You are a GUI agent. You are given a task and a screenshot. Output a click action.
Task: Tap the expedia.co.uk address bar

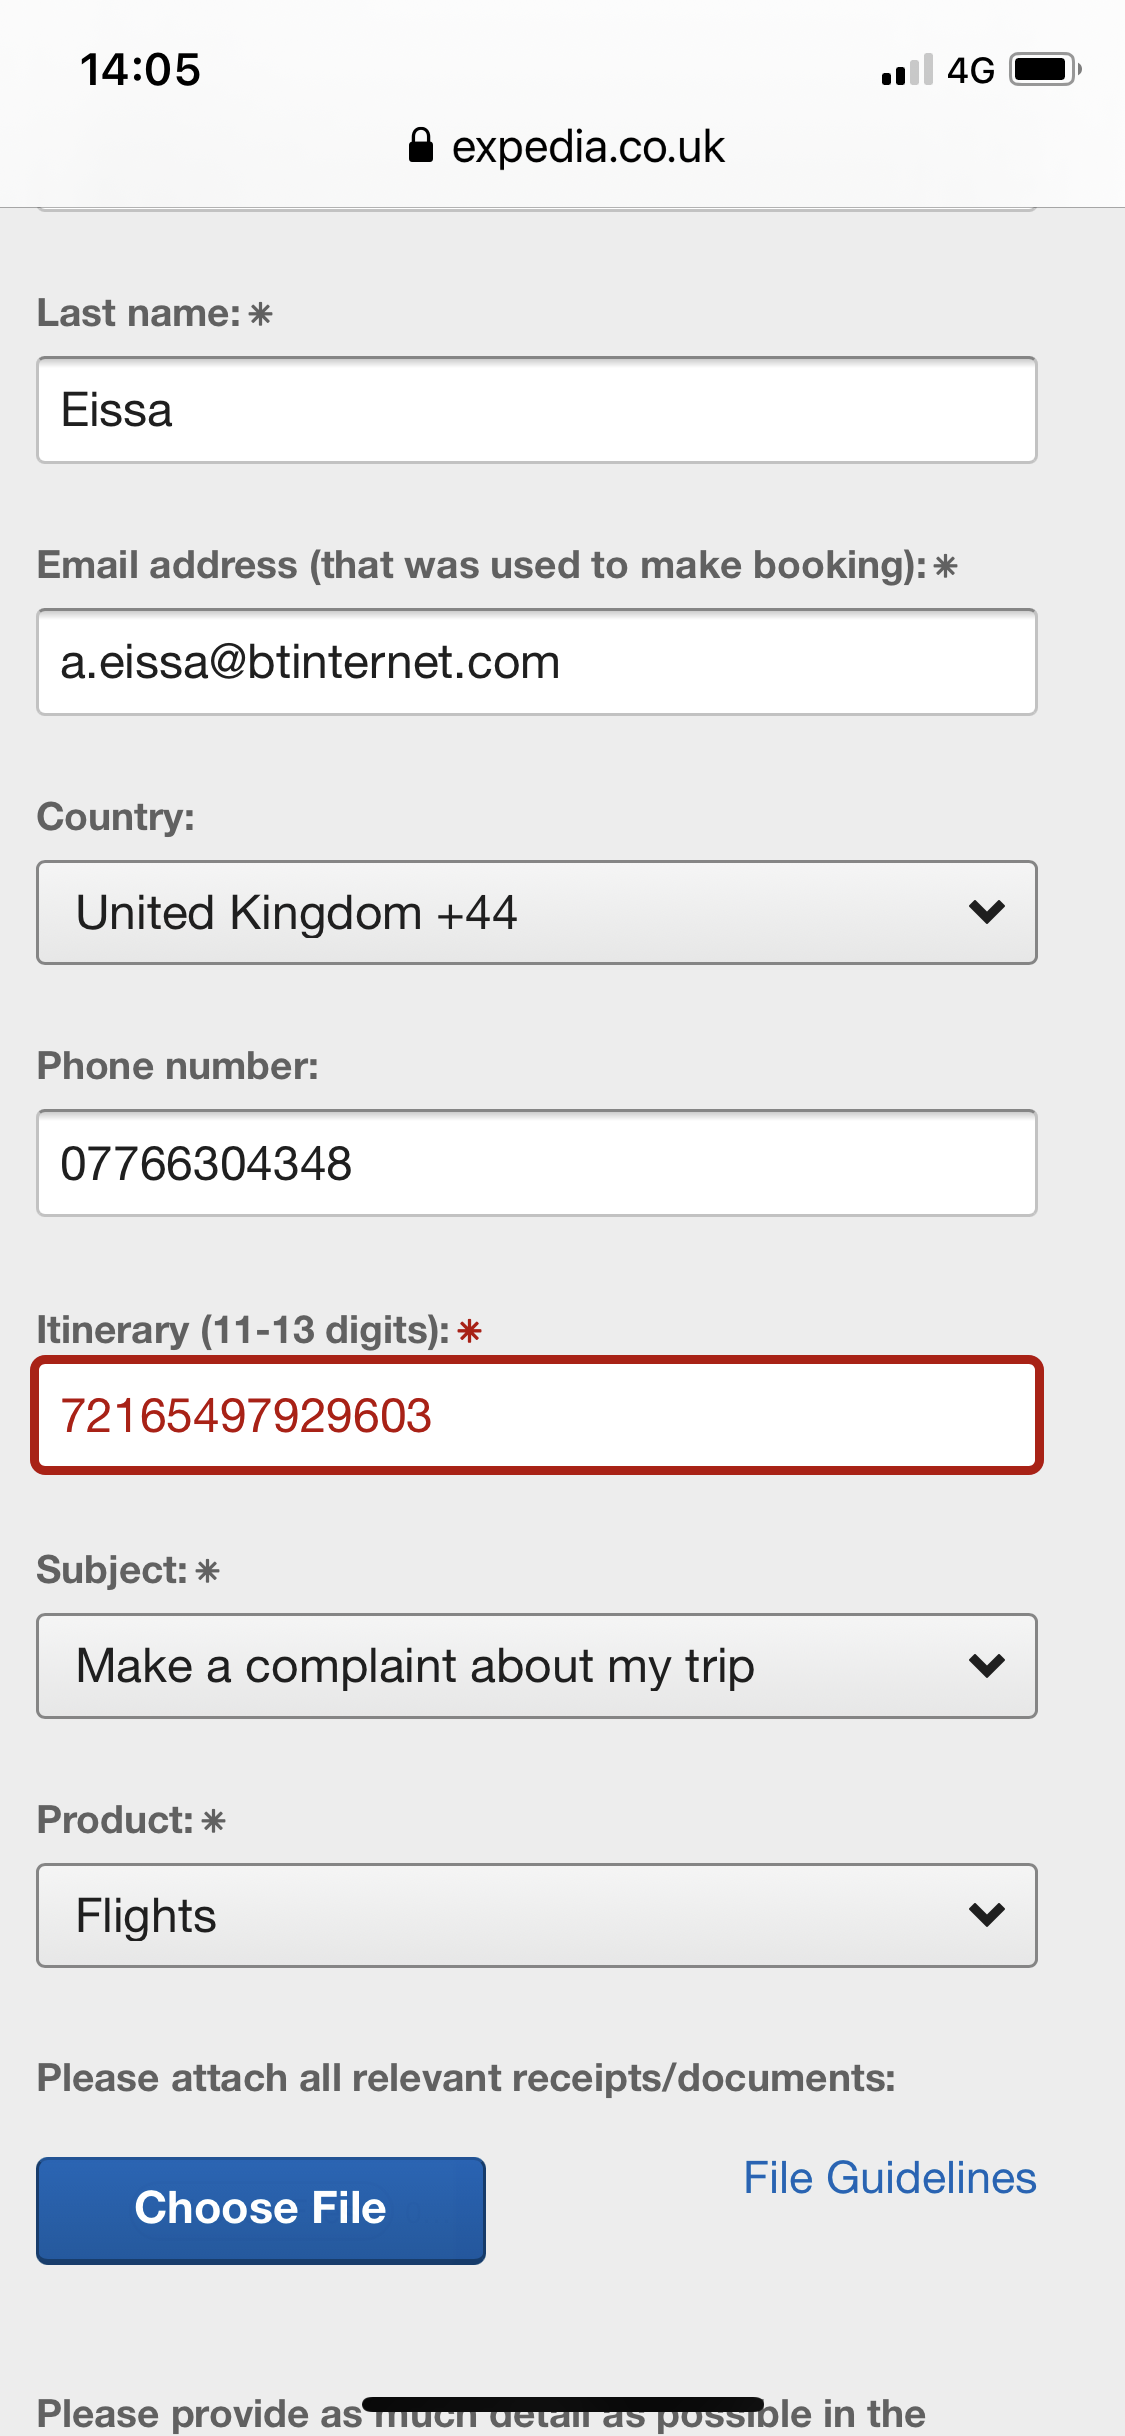[588, 146]
